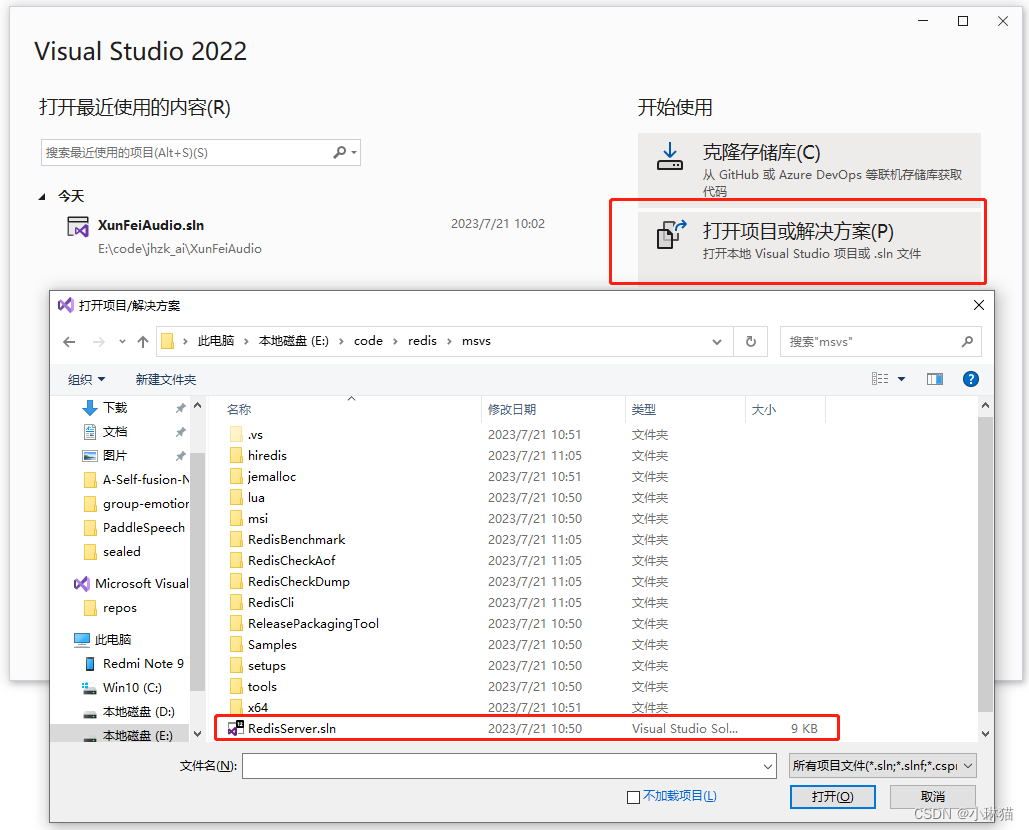Click the Cancel (取消) button
1029x830 pixels.
click(933, 797)
